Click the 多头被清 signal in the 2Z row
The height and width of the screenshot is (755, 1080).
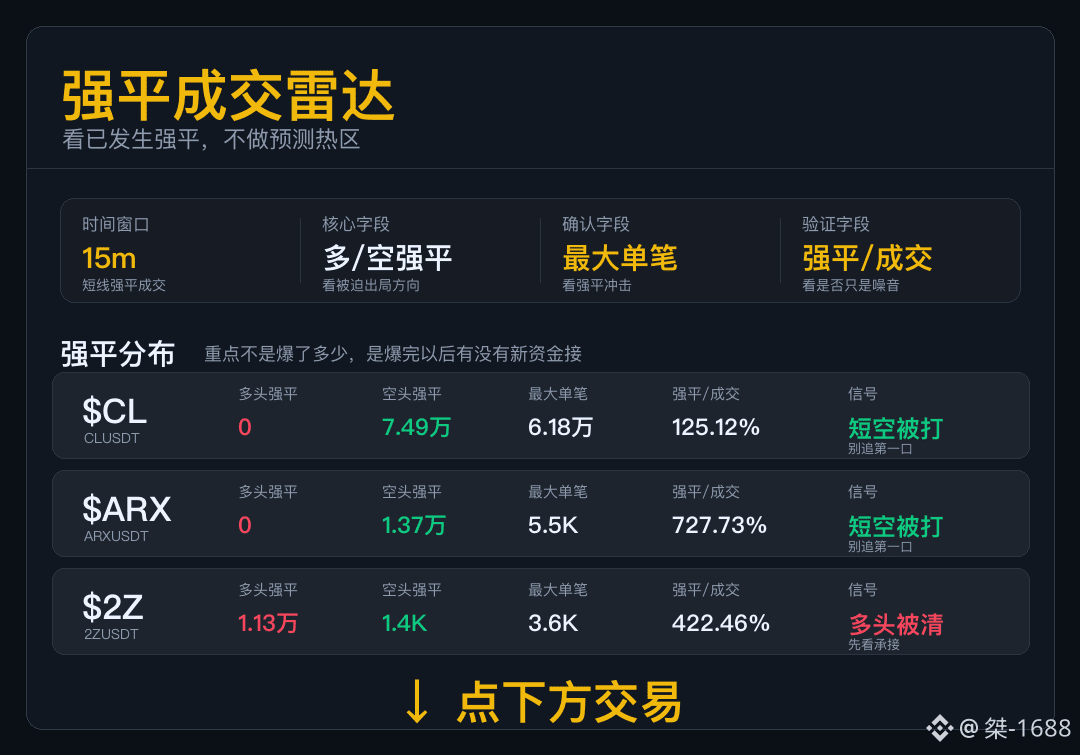click(x=895, y=624)
